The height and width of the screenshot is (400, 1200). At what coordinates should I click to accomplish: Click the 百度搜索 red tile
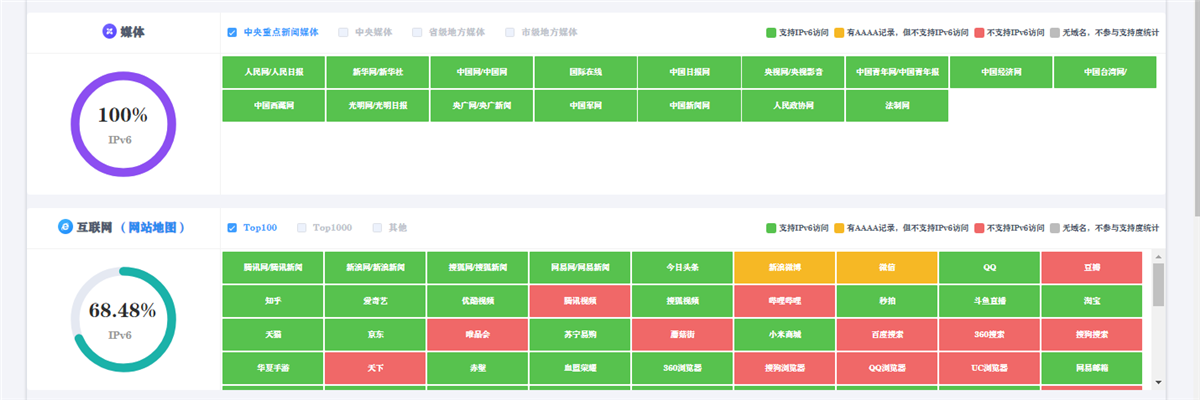coord(886,333)
